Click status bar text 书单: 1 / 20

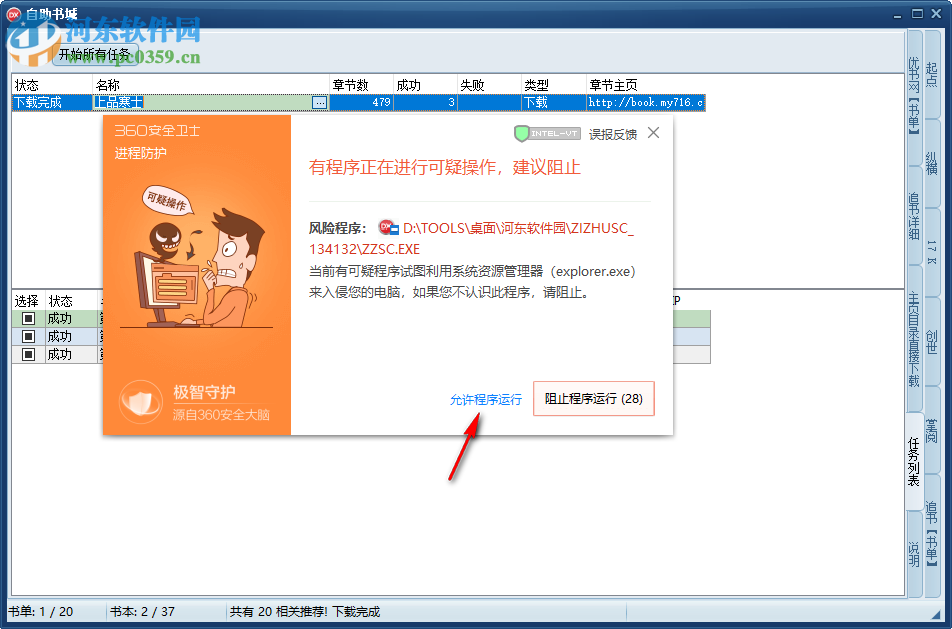pos(41,612)
